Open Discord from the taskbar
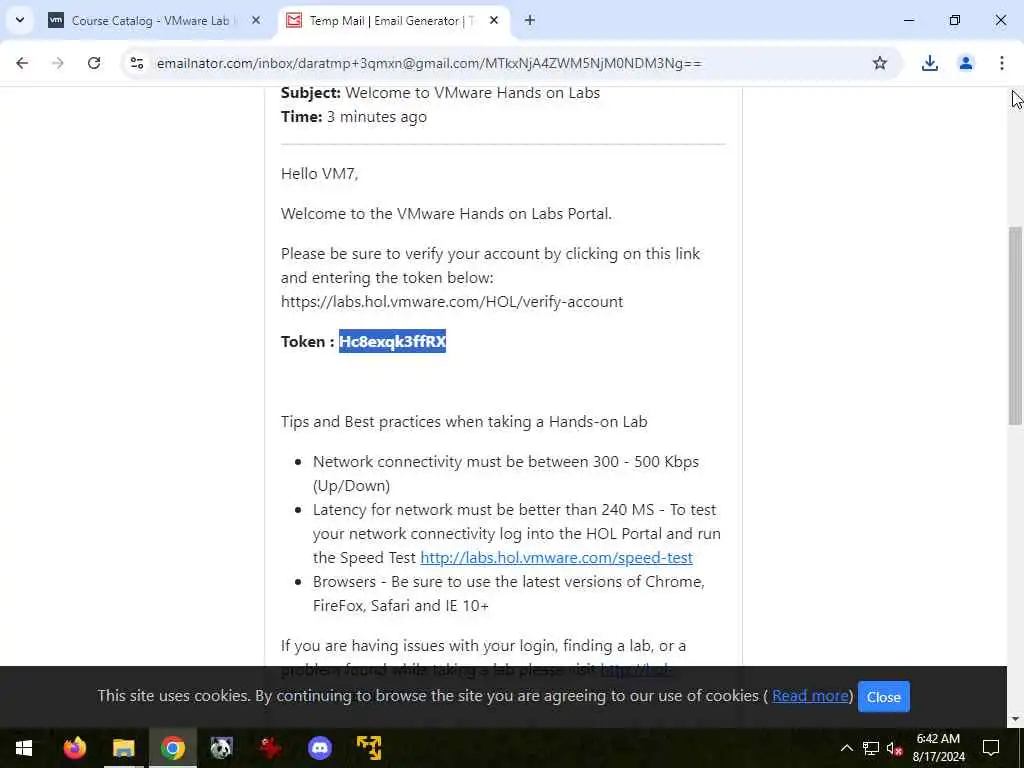This screenshot has width=1024, height=768. (x=319, y=748)
